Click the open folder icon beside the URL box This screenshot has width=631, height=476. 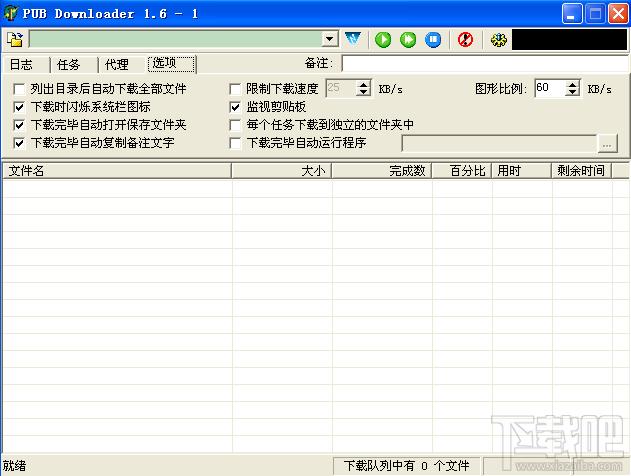[x=15, y=39]
